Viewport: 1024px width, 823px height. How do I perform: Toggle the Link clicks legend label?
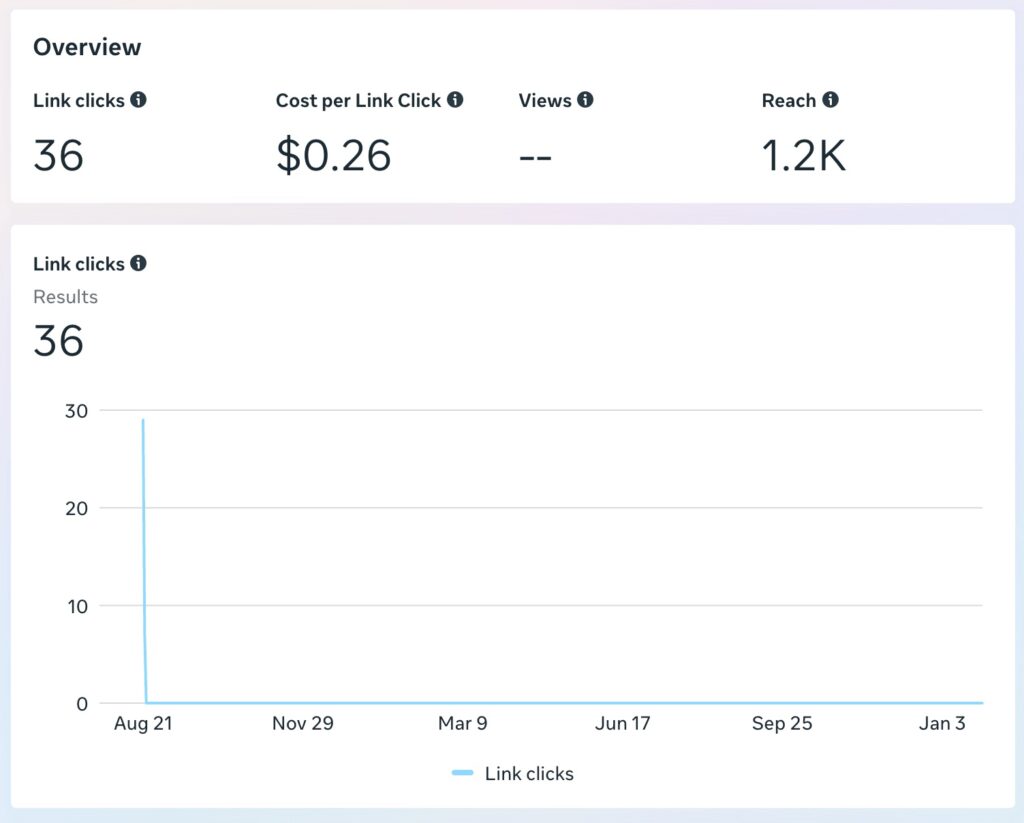pos(529,774)
